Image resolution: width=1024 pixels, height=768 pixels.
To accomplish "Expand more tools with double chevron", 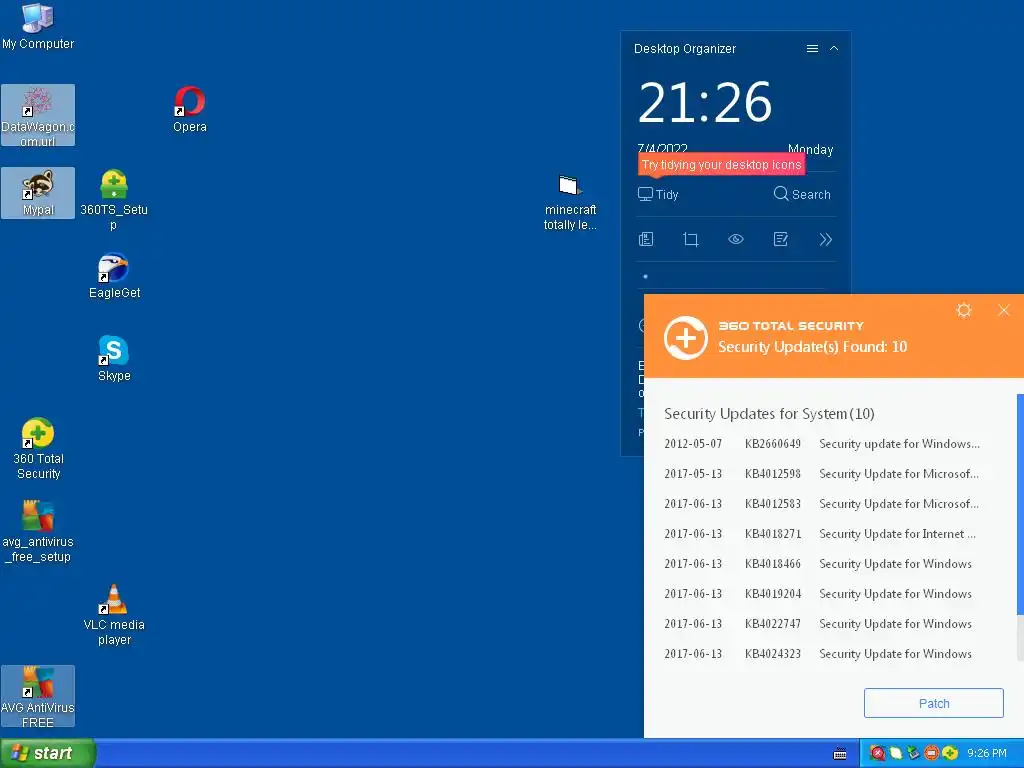I will pos(825,239).
